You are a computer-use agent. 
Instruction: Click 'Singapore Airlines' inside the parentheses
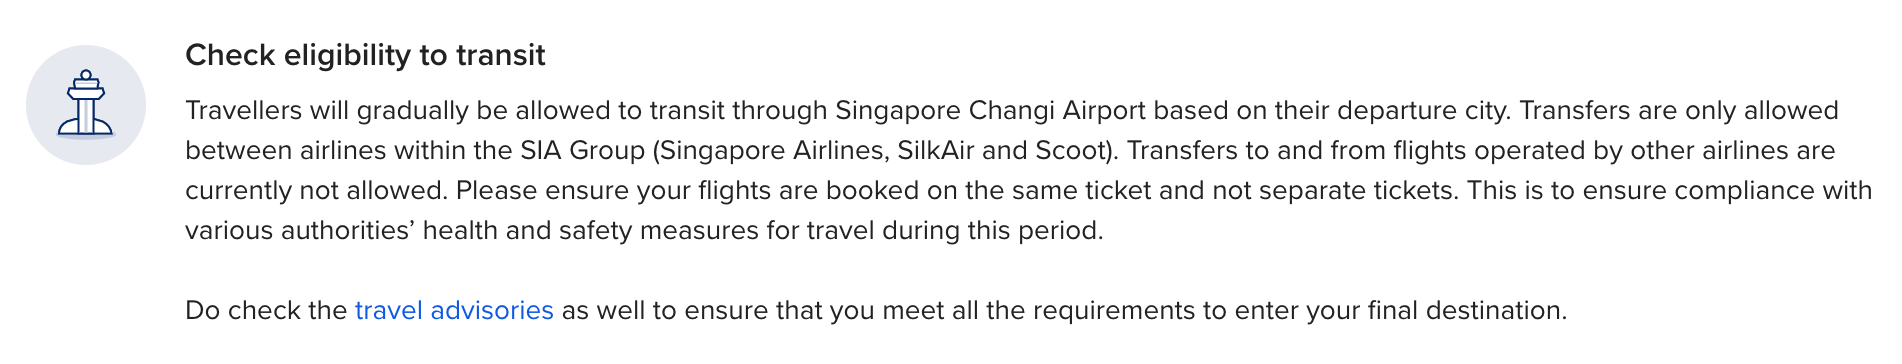pos(773,150)
